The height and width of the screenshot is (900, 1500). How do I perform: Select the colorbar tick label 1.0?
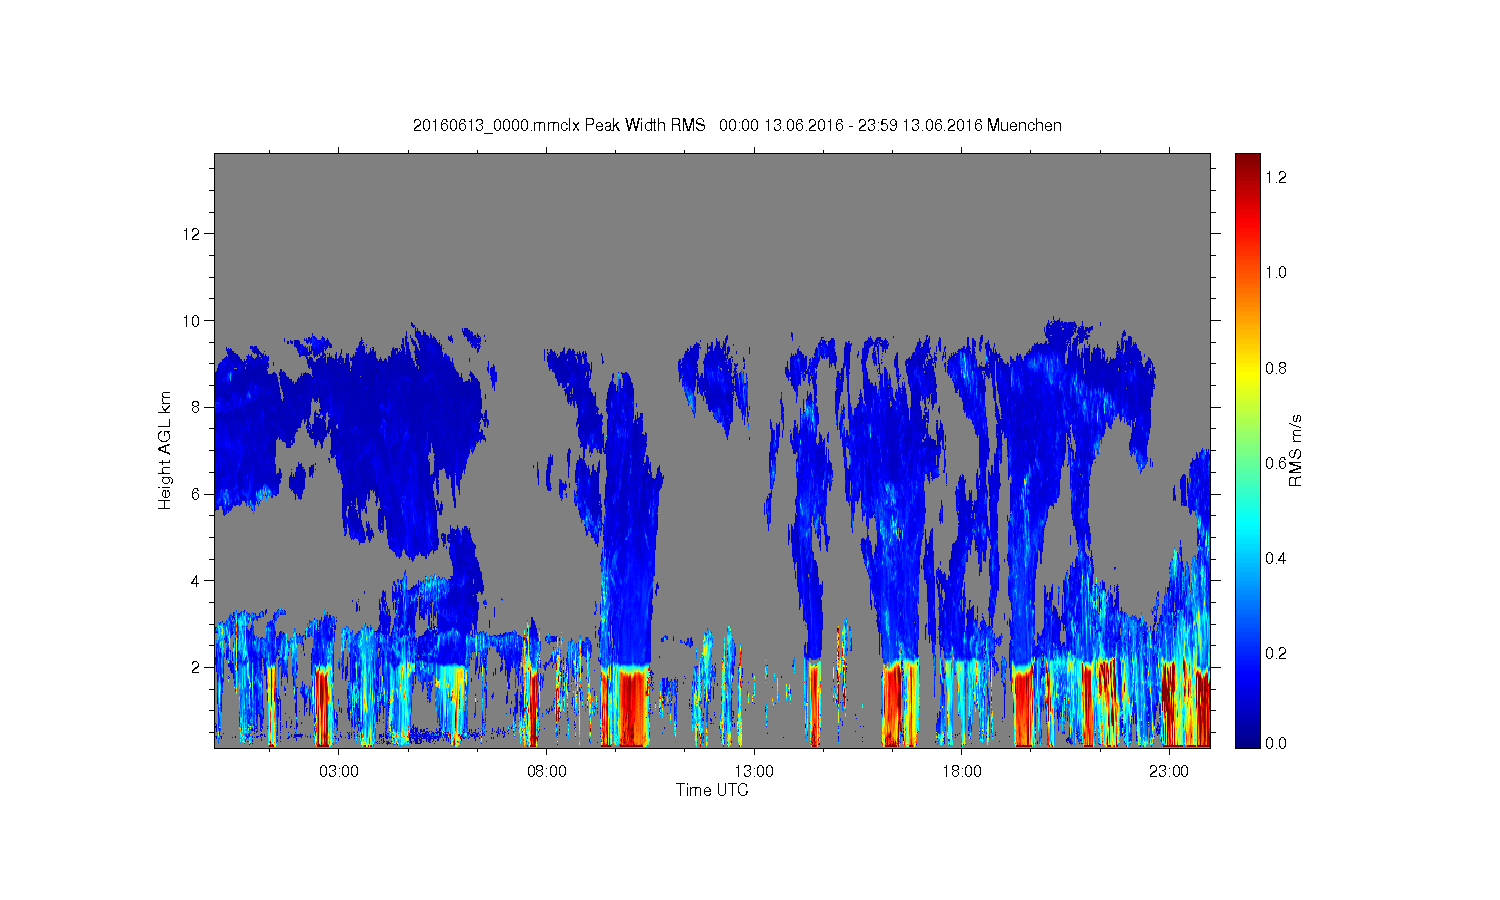pos(1275,272)
